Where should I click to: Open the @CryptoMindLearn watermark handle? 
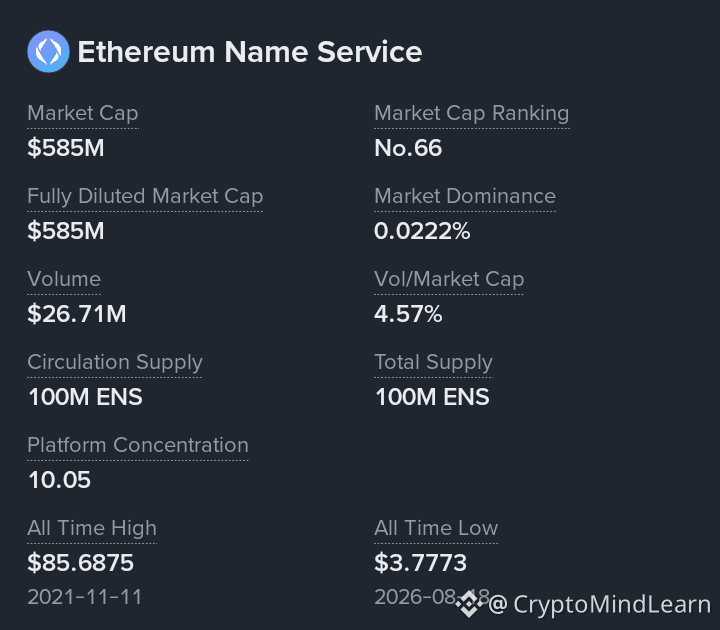point(599,604)
